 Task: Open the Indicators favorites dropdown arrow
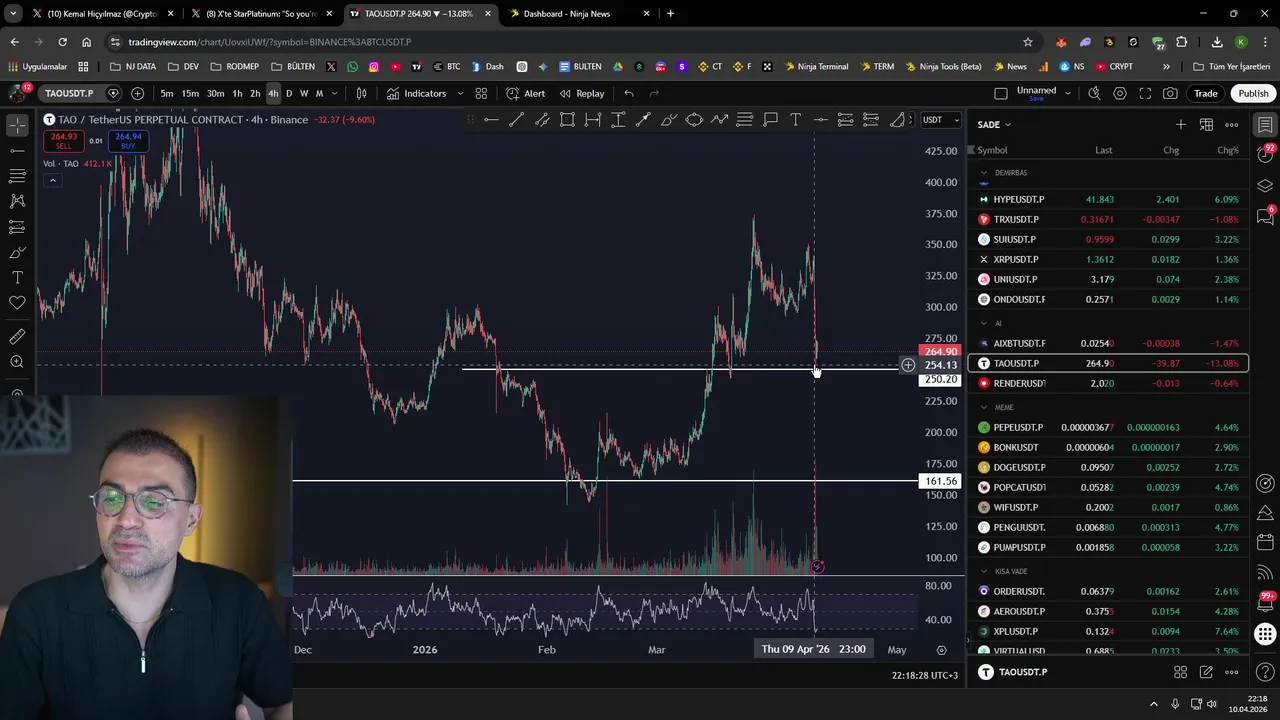(x=460, y=93)
